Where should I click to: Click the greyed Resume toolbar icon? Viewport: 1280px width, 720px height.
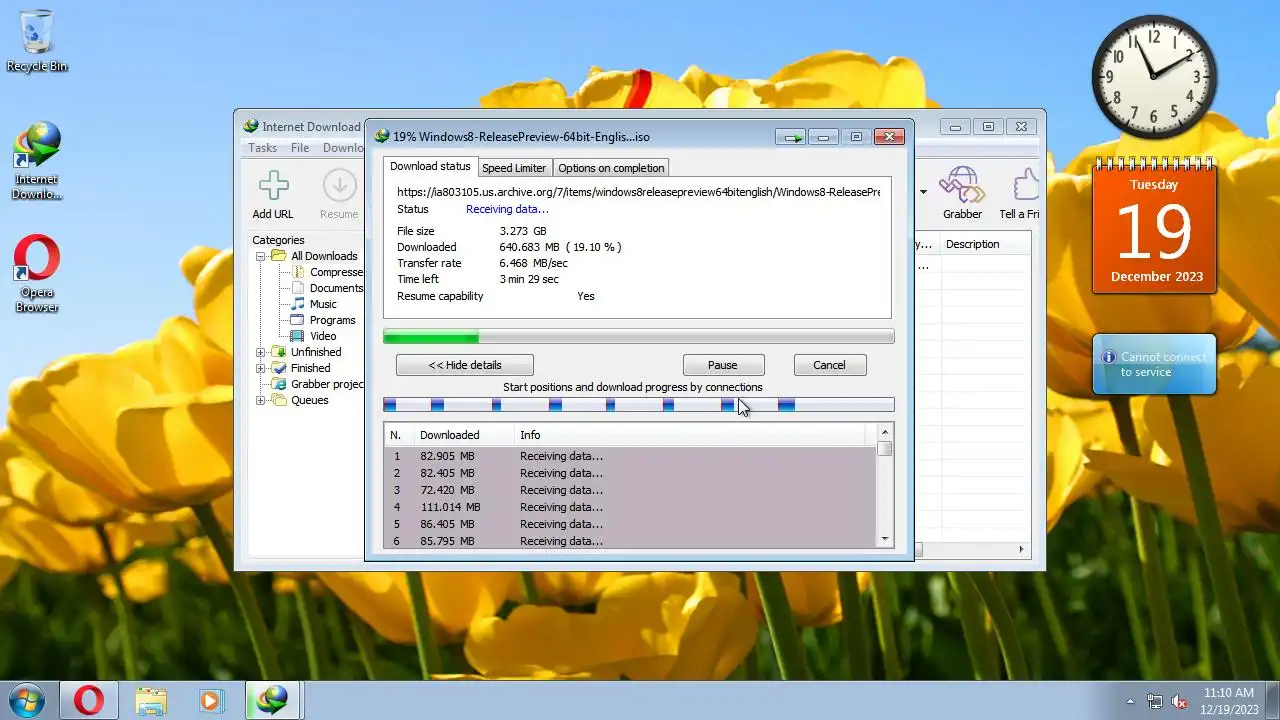339,186
